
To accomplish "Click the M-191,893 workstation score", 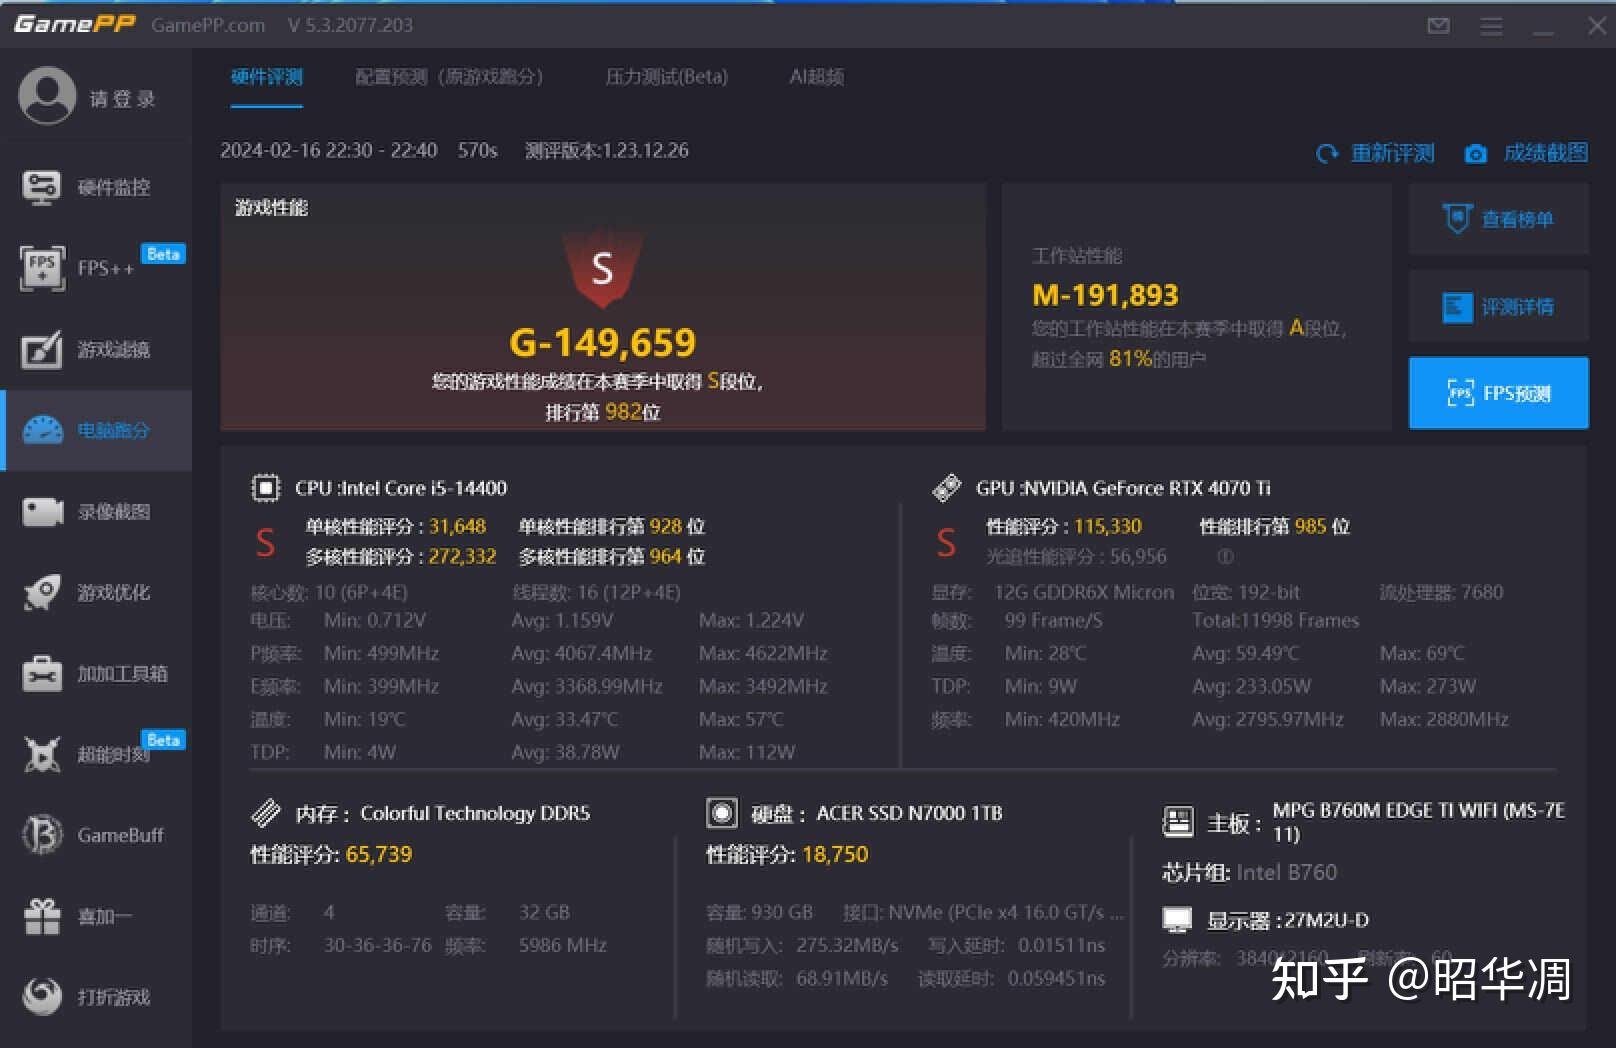I will pos(1105,295).
